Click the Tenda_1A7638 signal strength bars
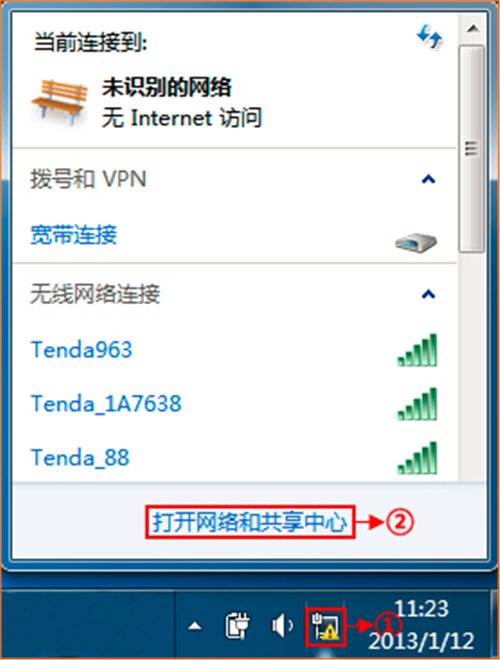 click(417, 404)
